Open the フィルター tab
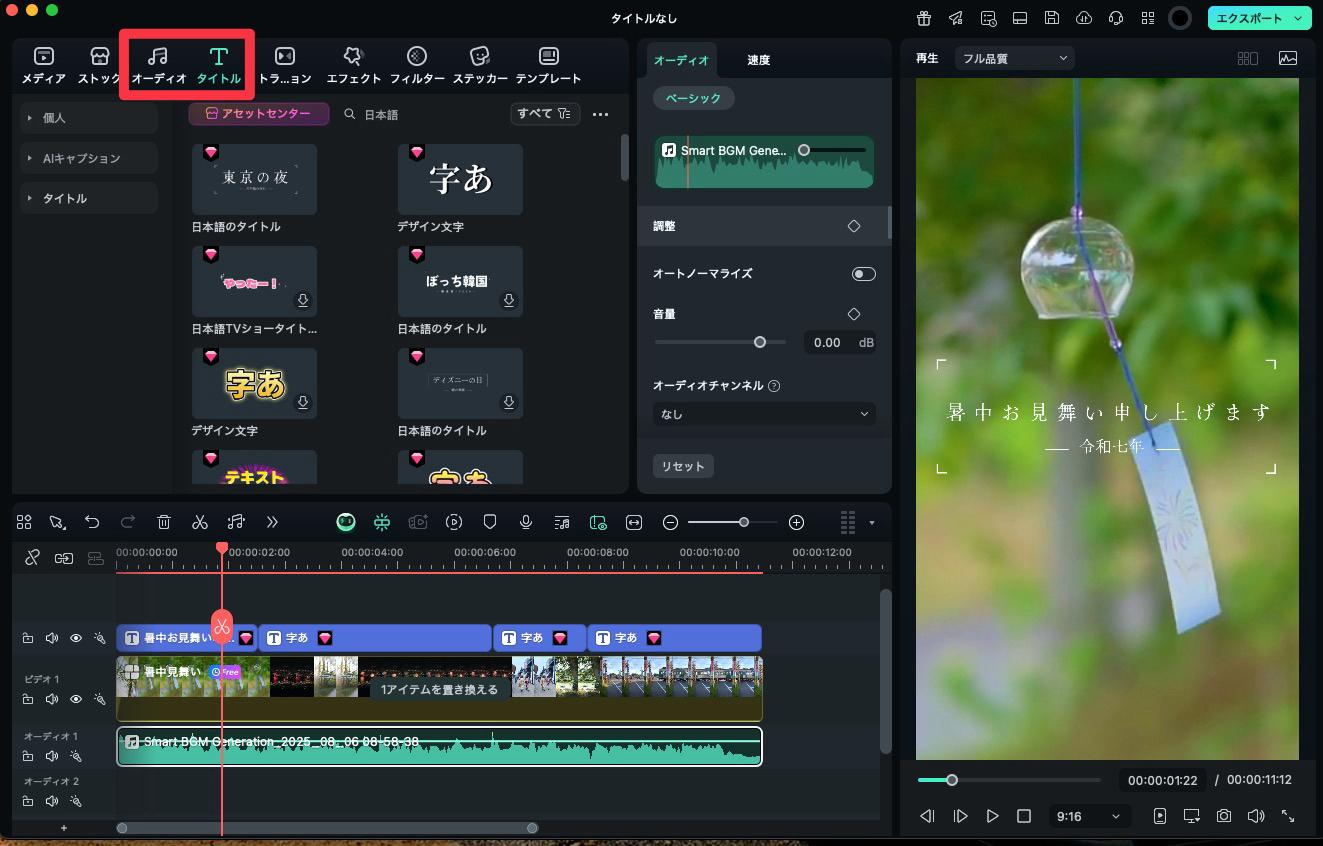 tap(417, 65)
